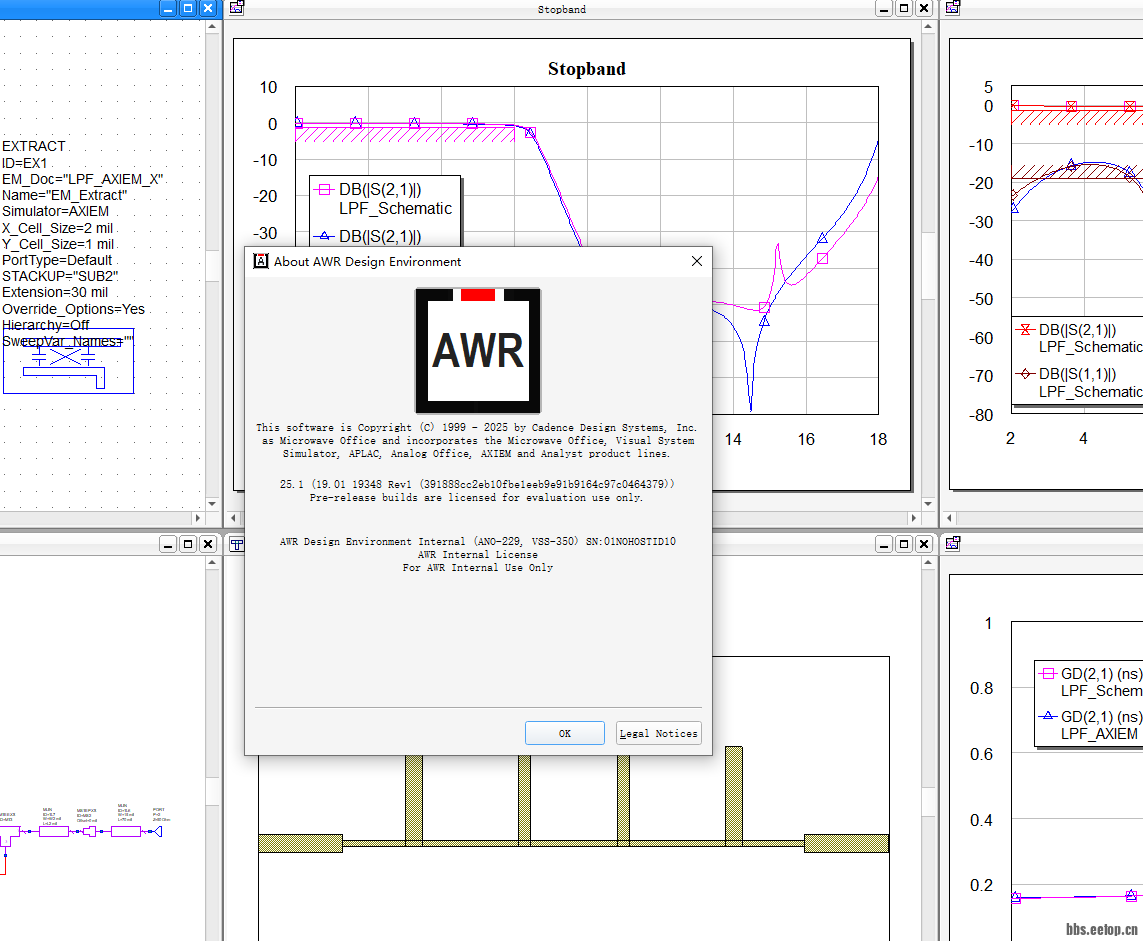1143x941 pixels.
Task: Click the top-right graph window icon
Action: click(x=952, y=8)
